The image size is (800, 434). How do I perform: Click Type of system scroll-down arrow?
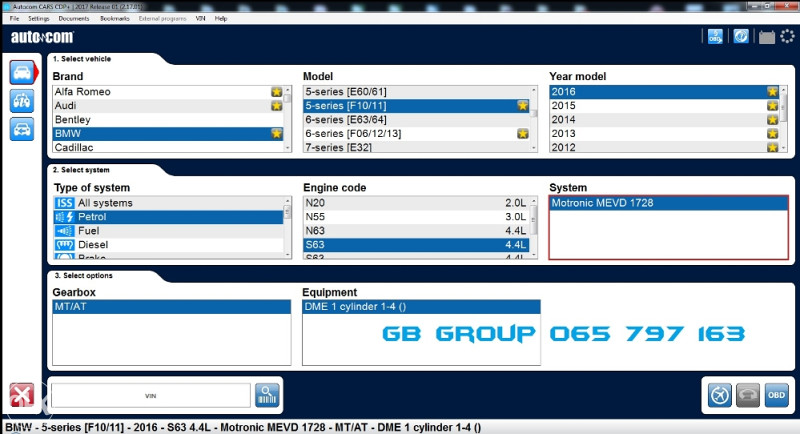click(x=288, y=254)
